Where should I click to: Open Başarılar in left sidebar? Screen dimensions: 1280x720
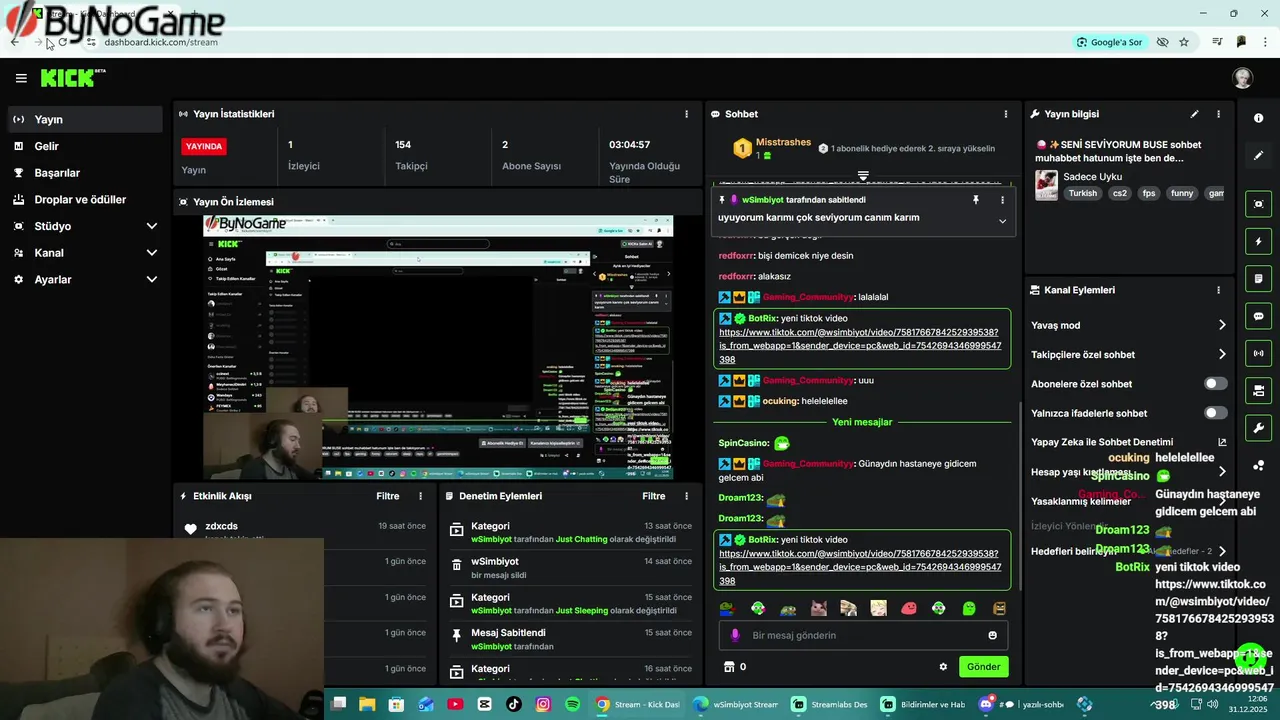coord(84,173)
